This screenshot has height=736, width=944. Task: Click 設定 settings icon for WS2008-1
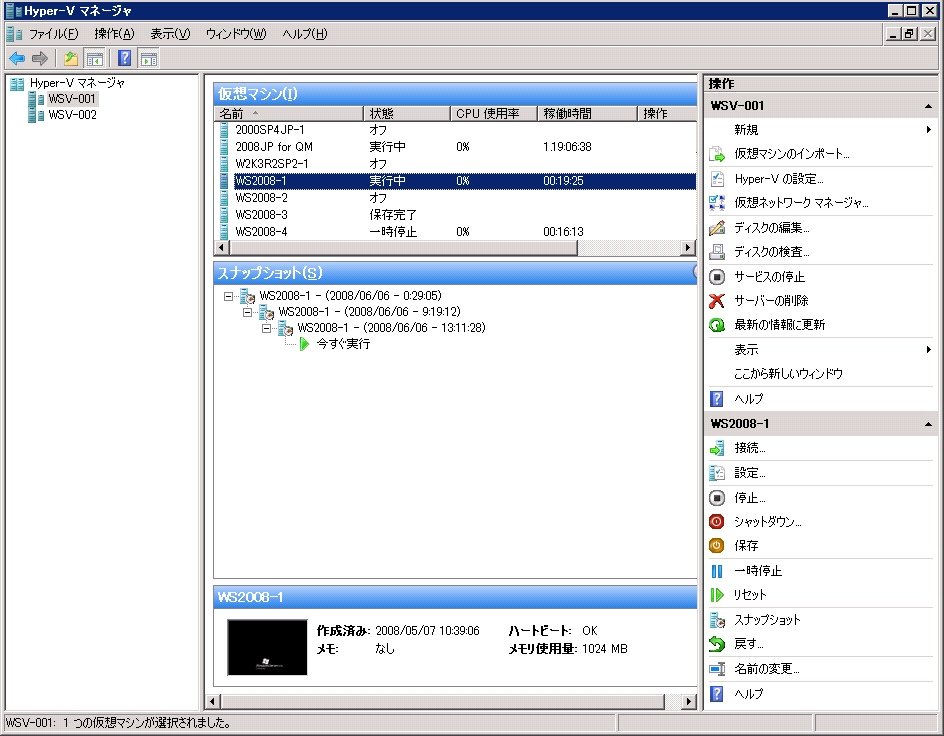(x=716, y=473)
